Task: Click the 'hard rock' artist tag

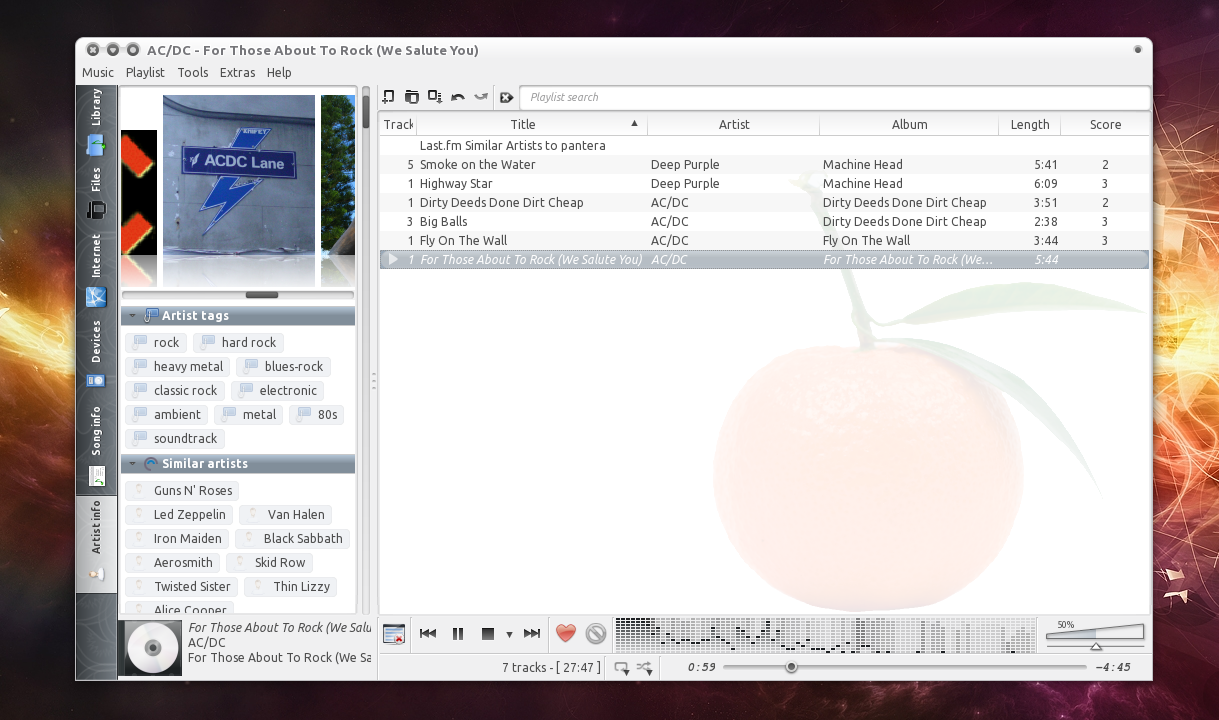Action: (238, 343)
